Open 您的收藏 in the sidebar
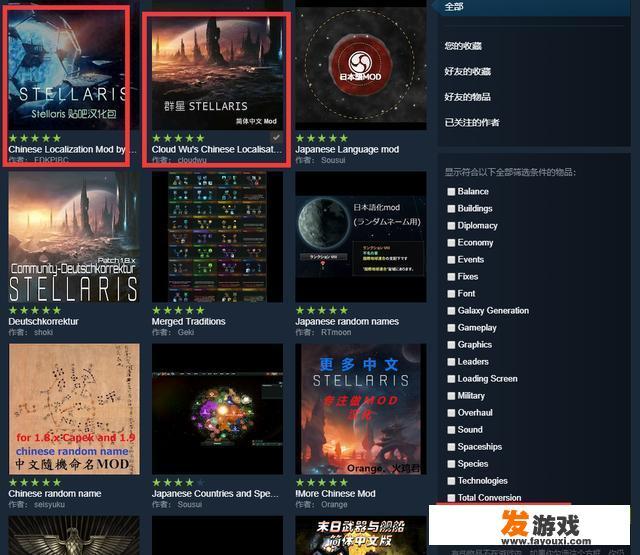This screenshot has width=640, height=555. 463,46
